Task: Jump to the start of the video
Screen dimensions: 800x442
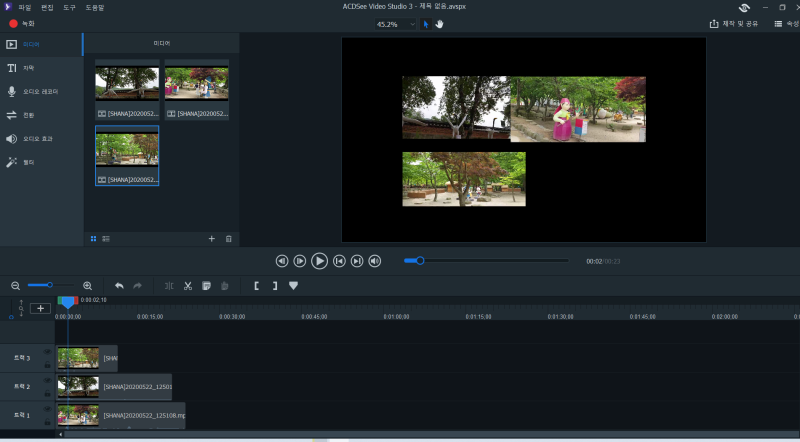Action: pyautogui.click(x=339, y=261)
